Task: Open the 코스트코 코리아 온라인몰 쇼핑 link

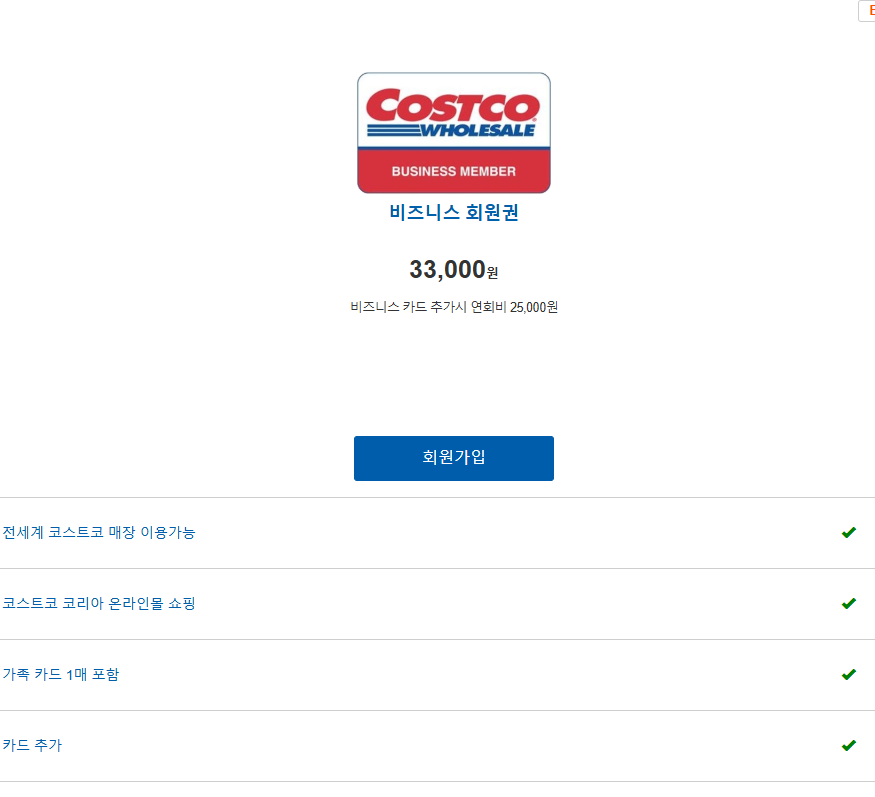Action: [99, 603]
